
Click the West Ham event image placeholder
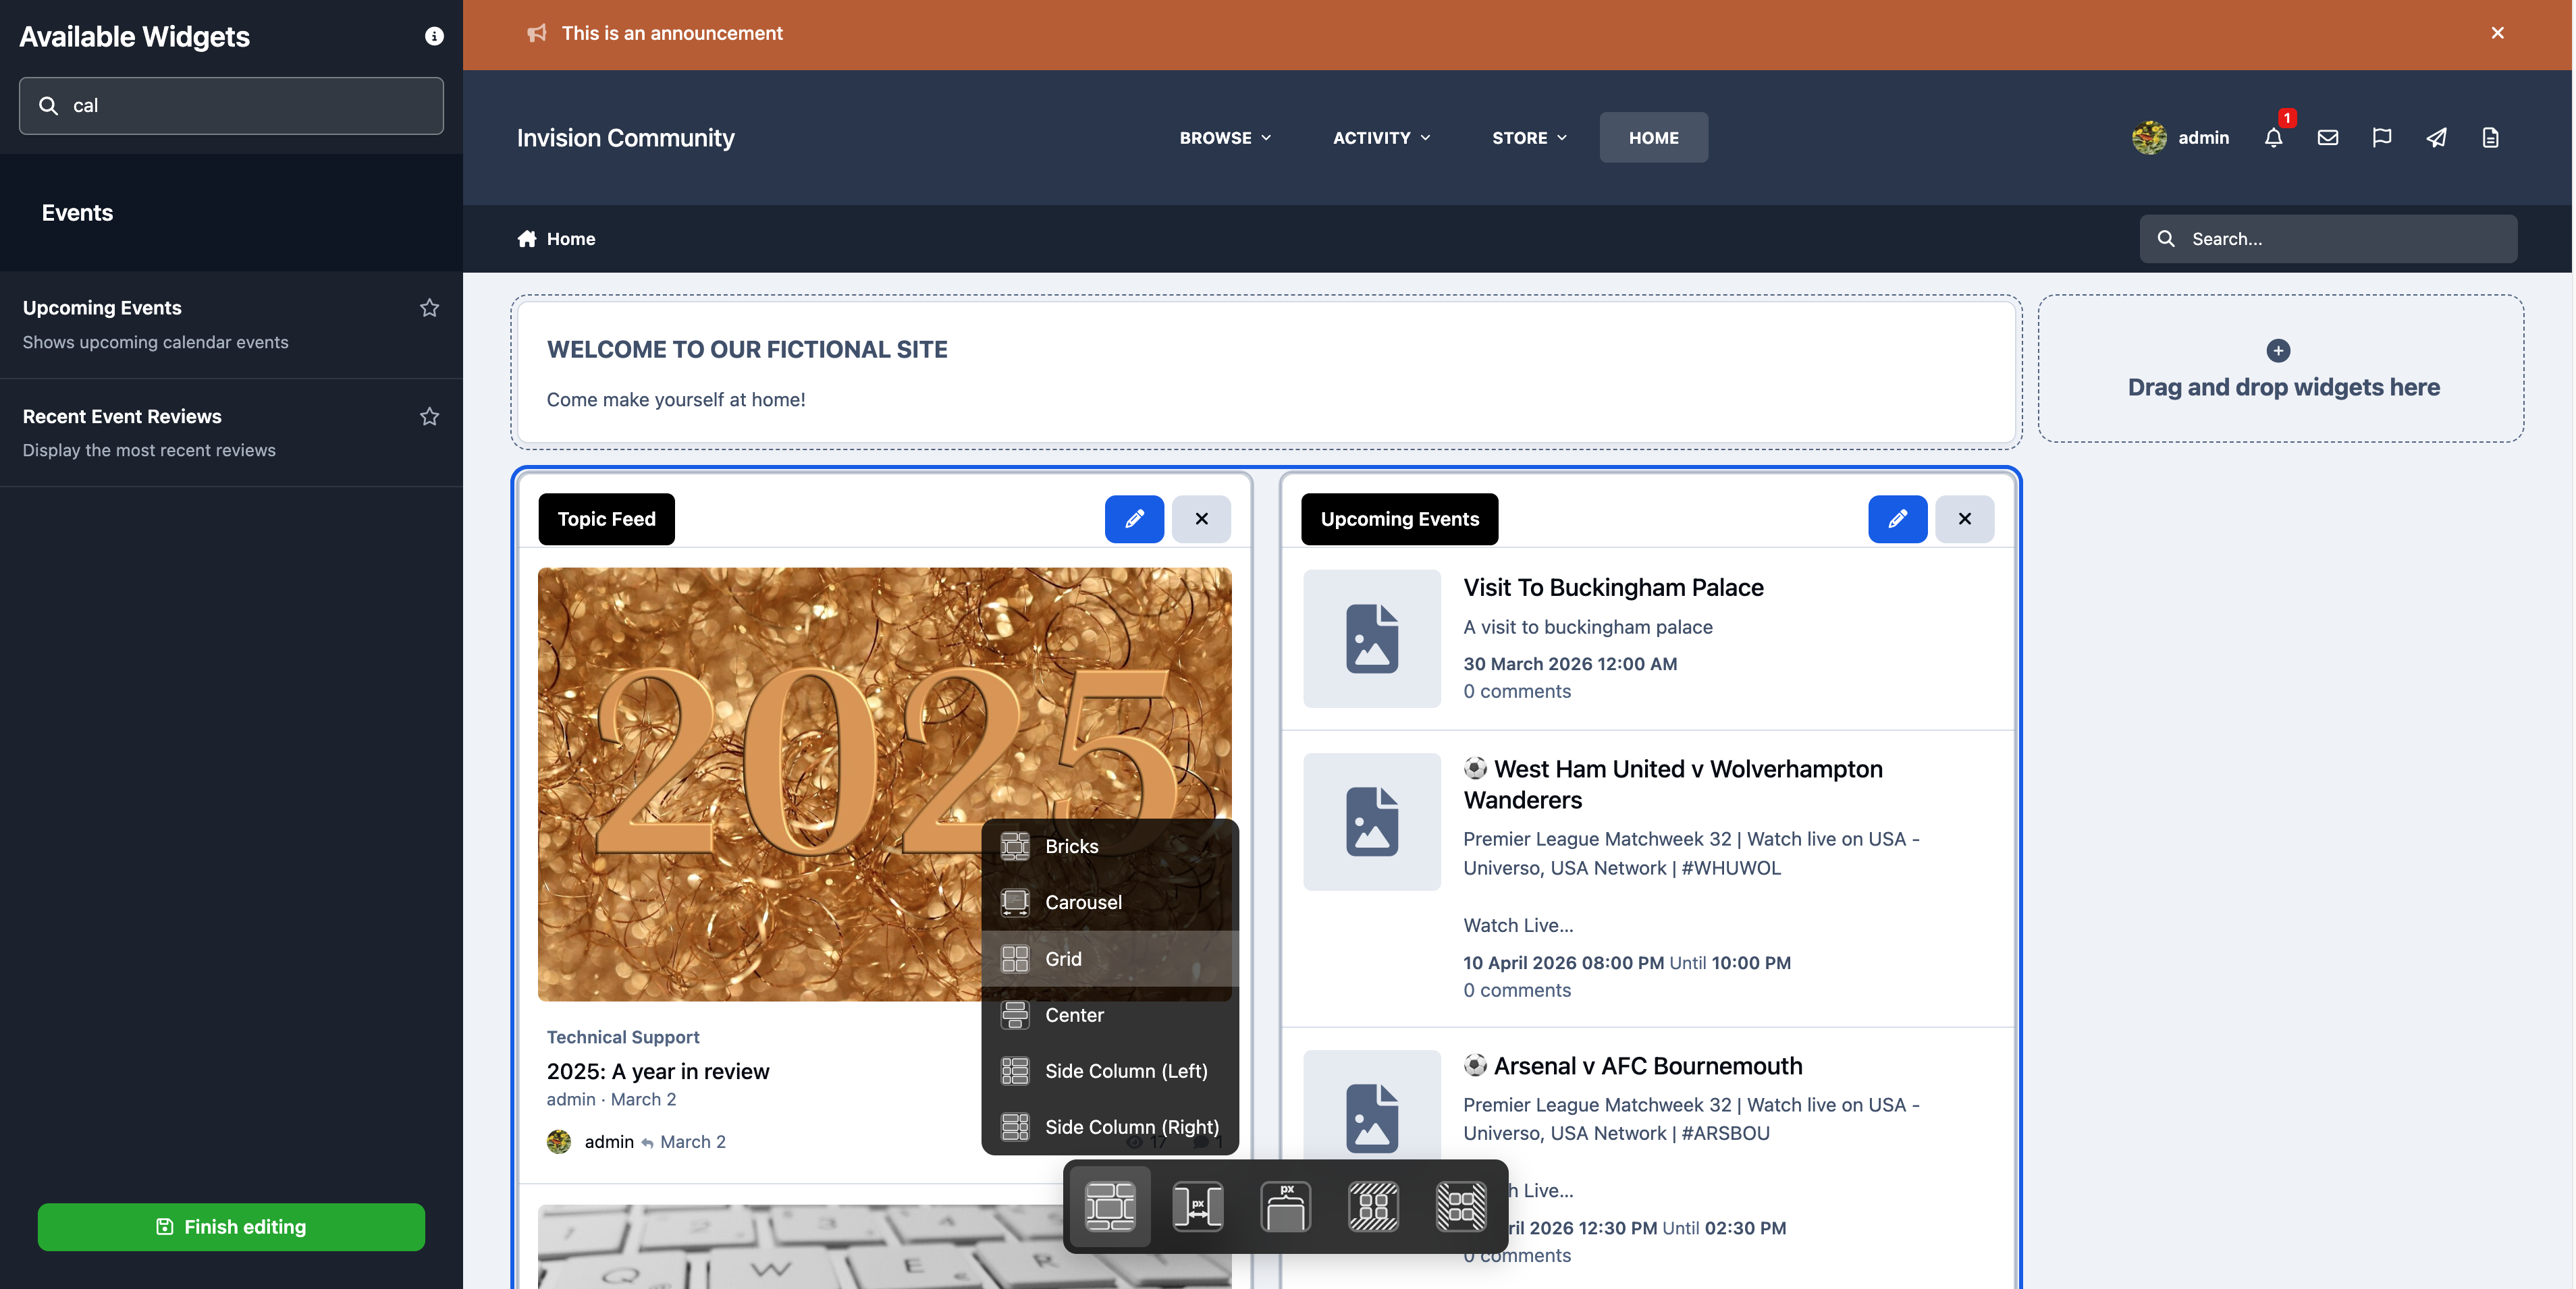point(1371,822)
